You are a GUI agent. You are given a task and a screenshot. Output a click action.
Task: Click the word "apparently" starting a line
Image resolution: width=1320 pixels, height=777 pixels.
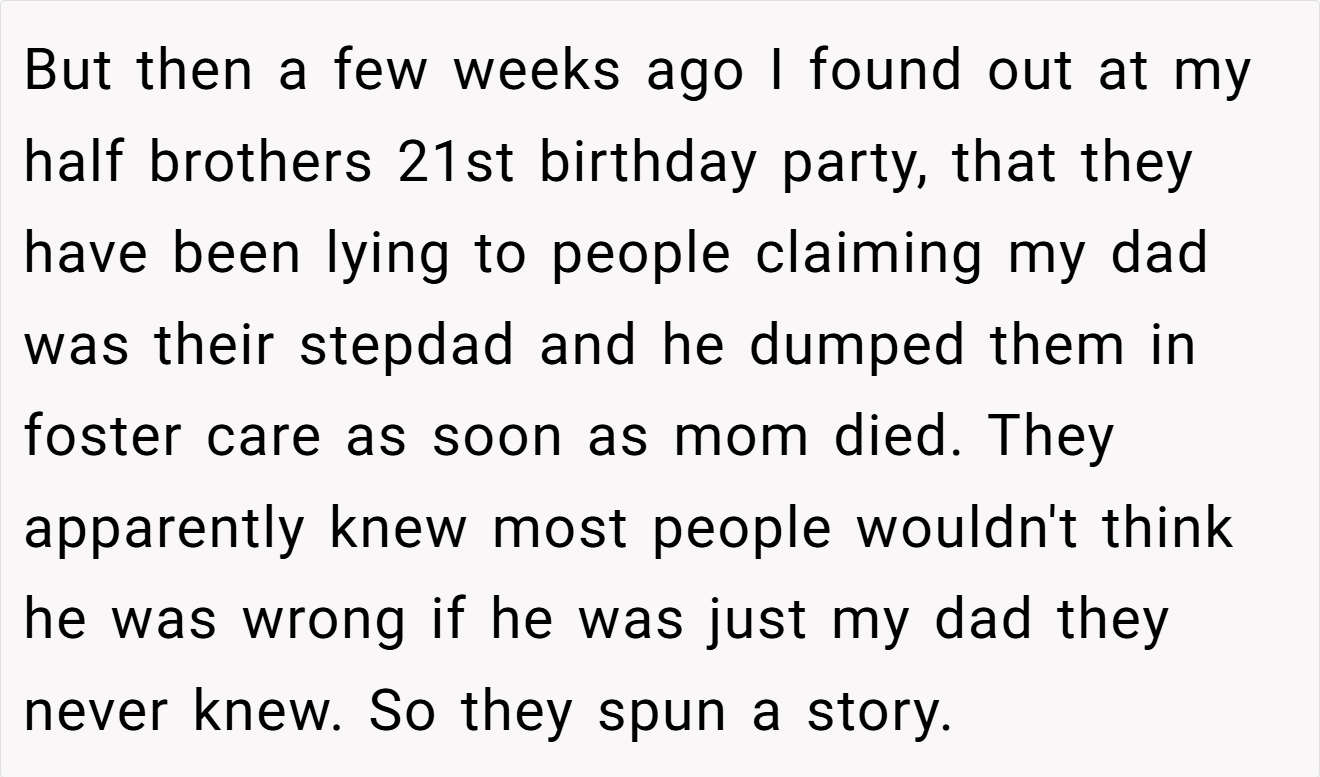(163, 530)
